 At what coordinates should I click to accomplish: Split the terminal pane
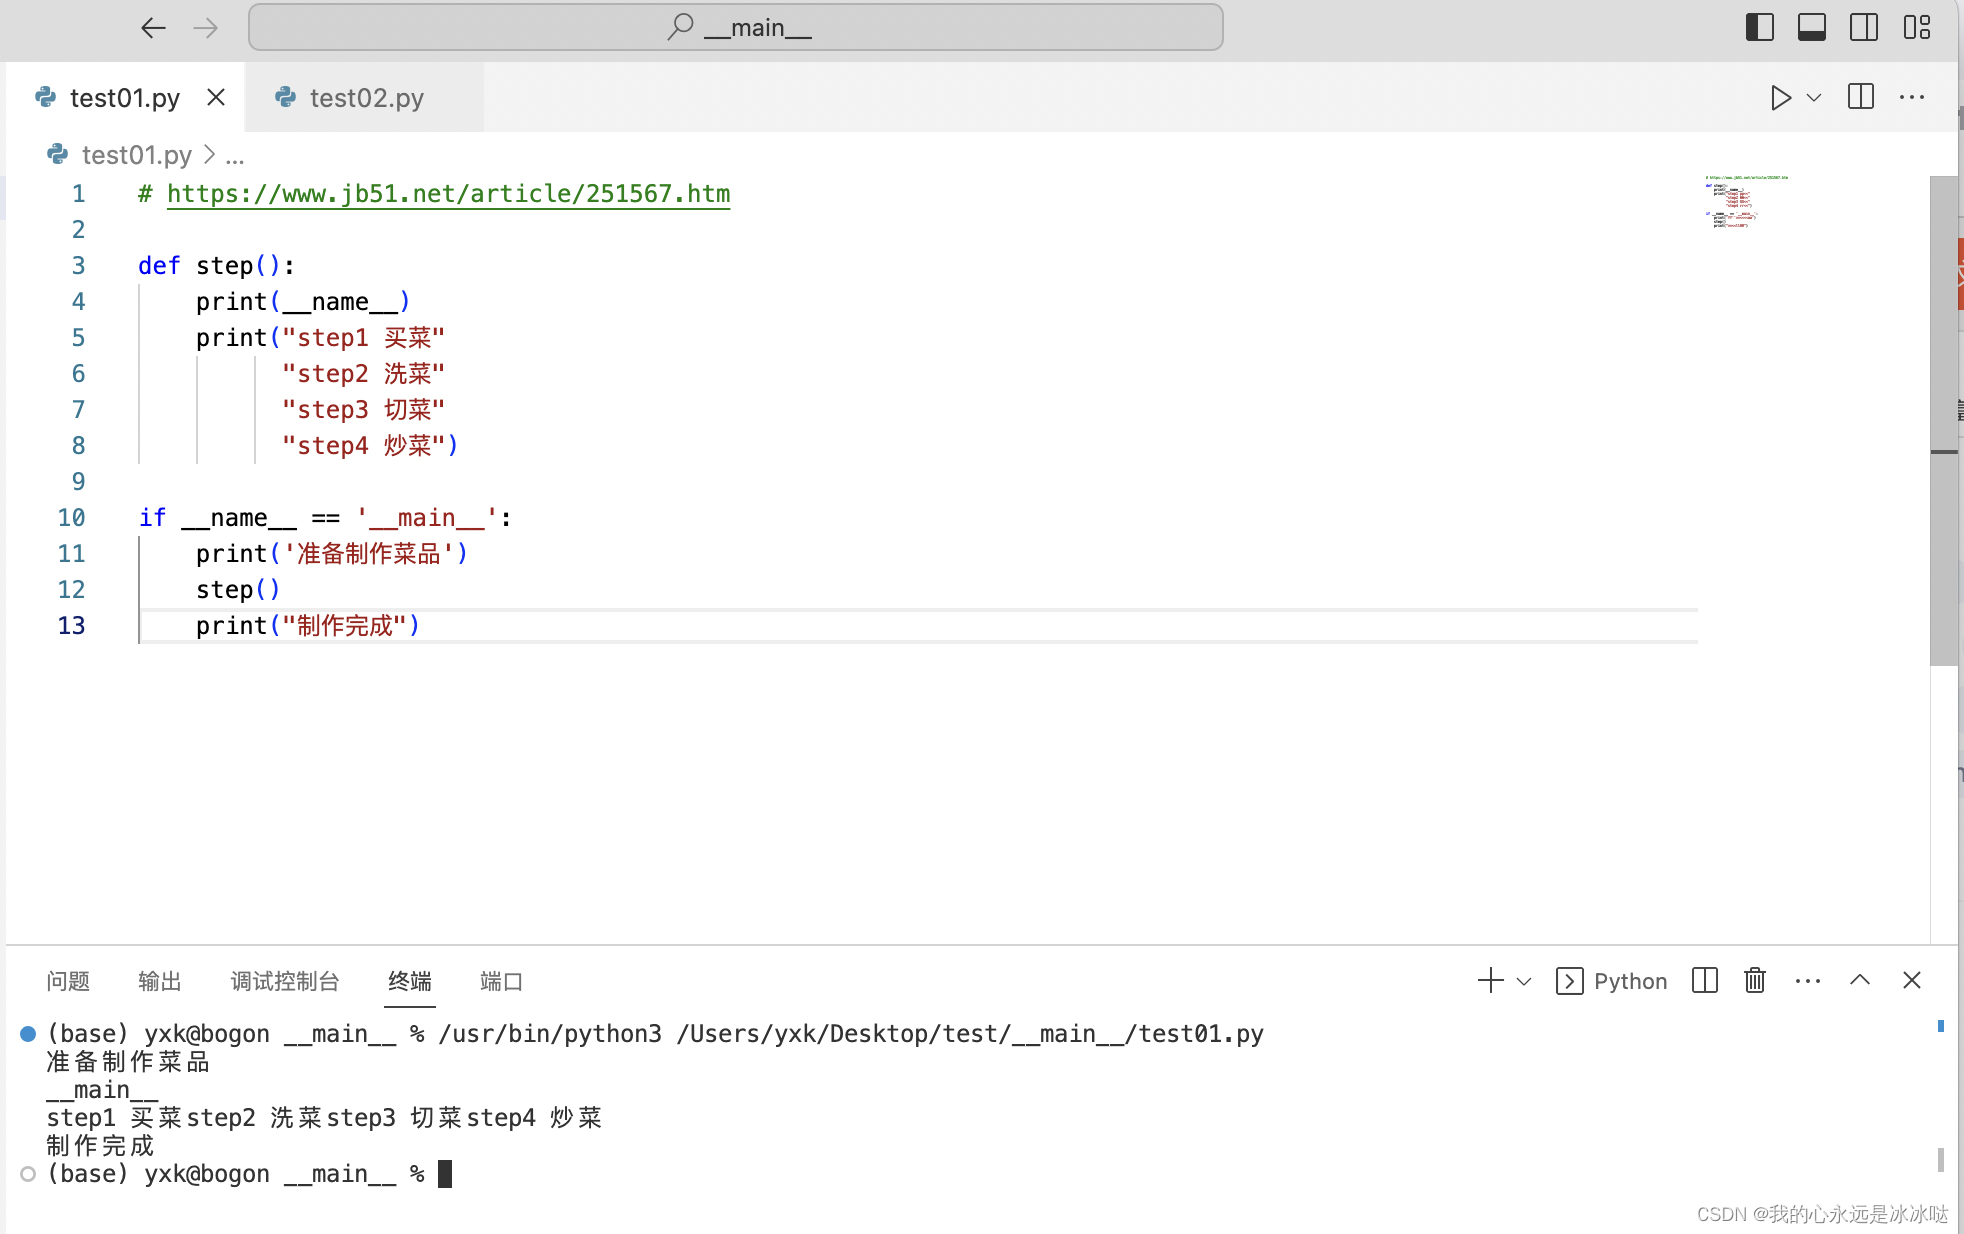coord(1705,980)
